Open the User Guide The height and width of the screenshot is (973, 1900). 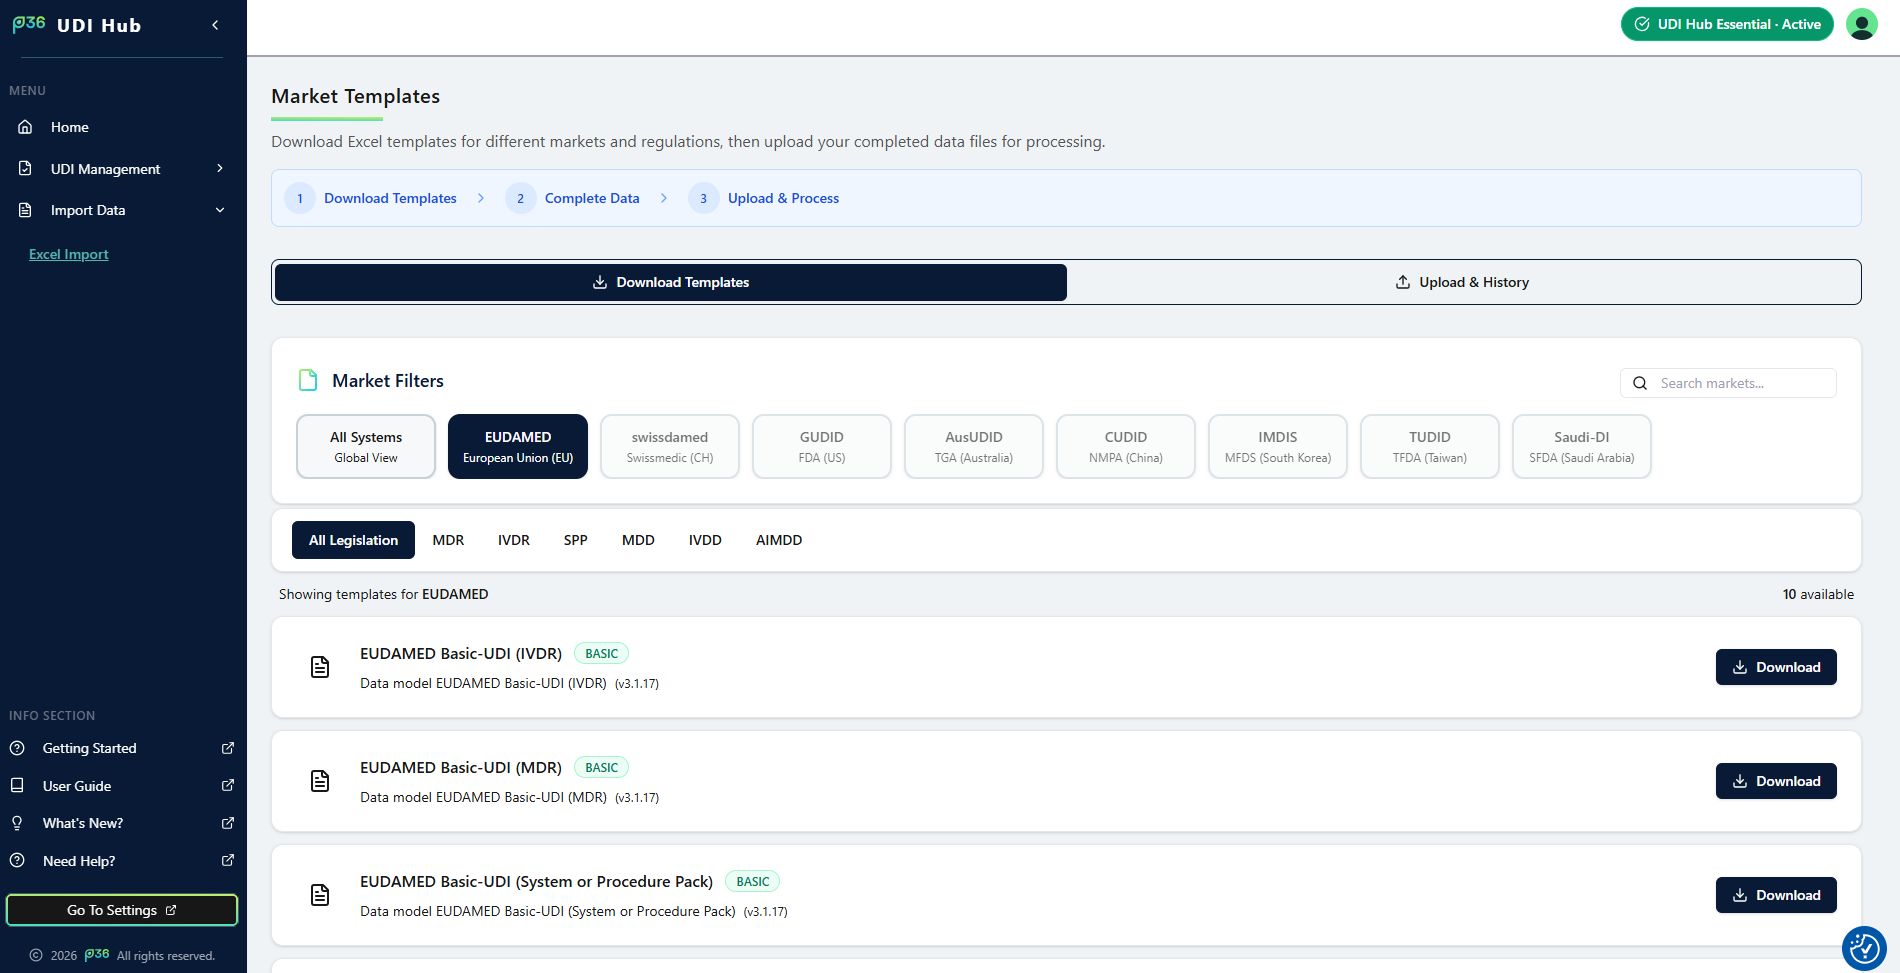point(77,786)
